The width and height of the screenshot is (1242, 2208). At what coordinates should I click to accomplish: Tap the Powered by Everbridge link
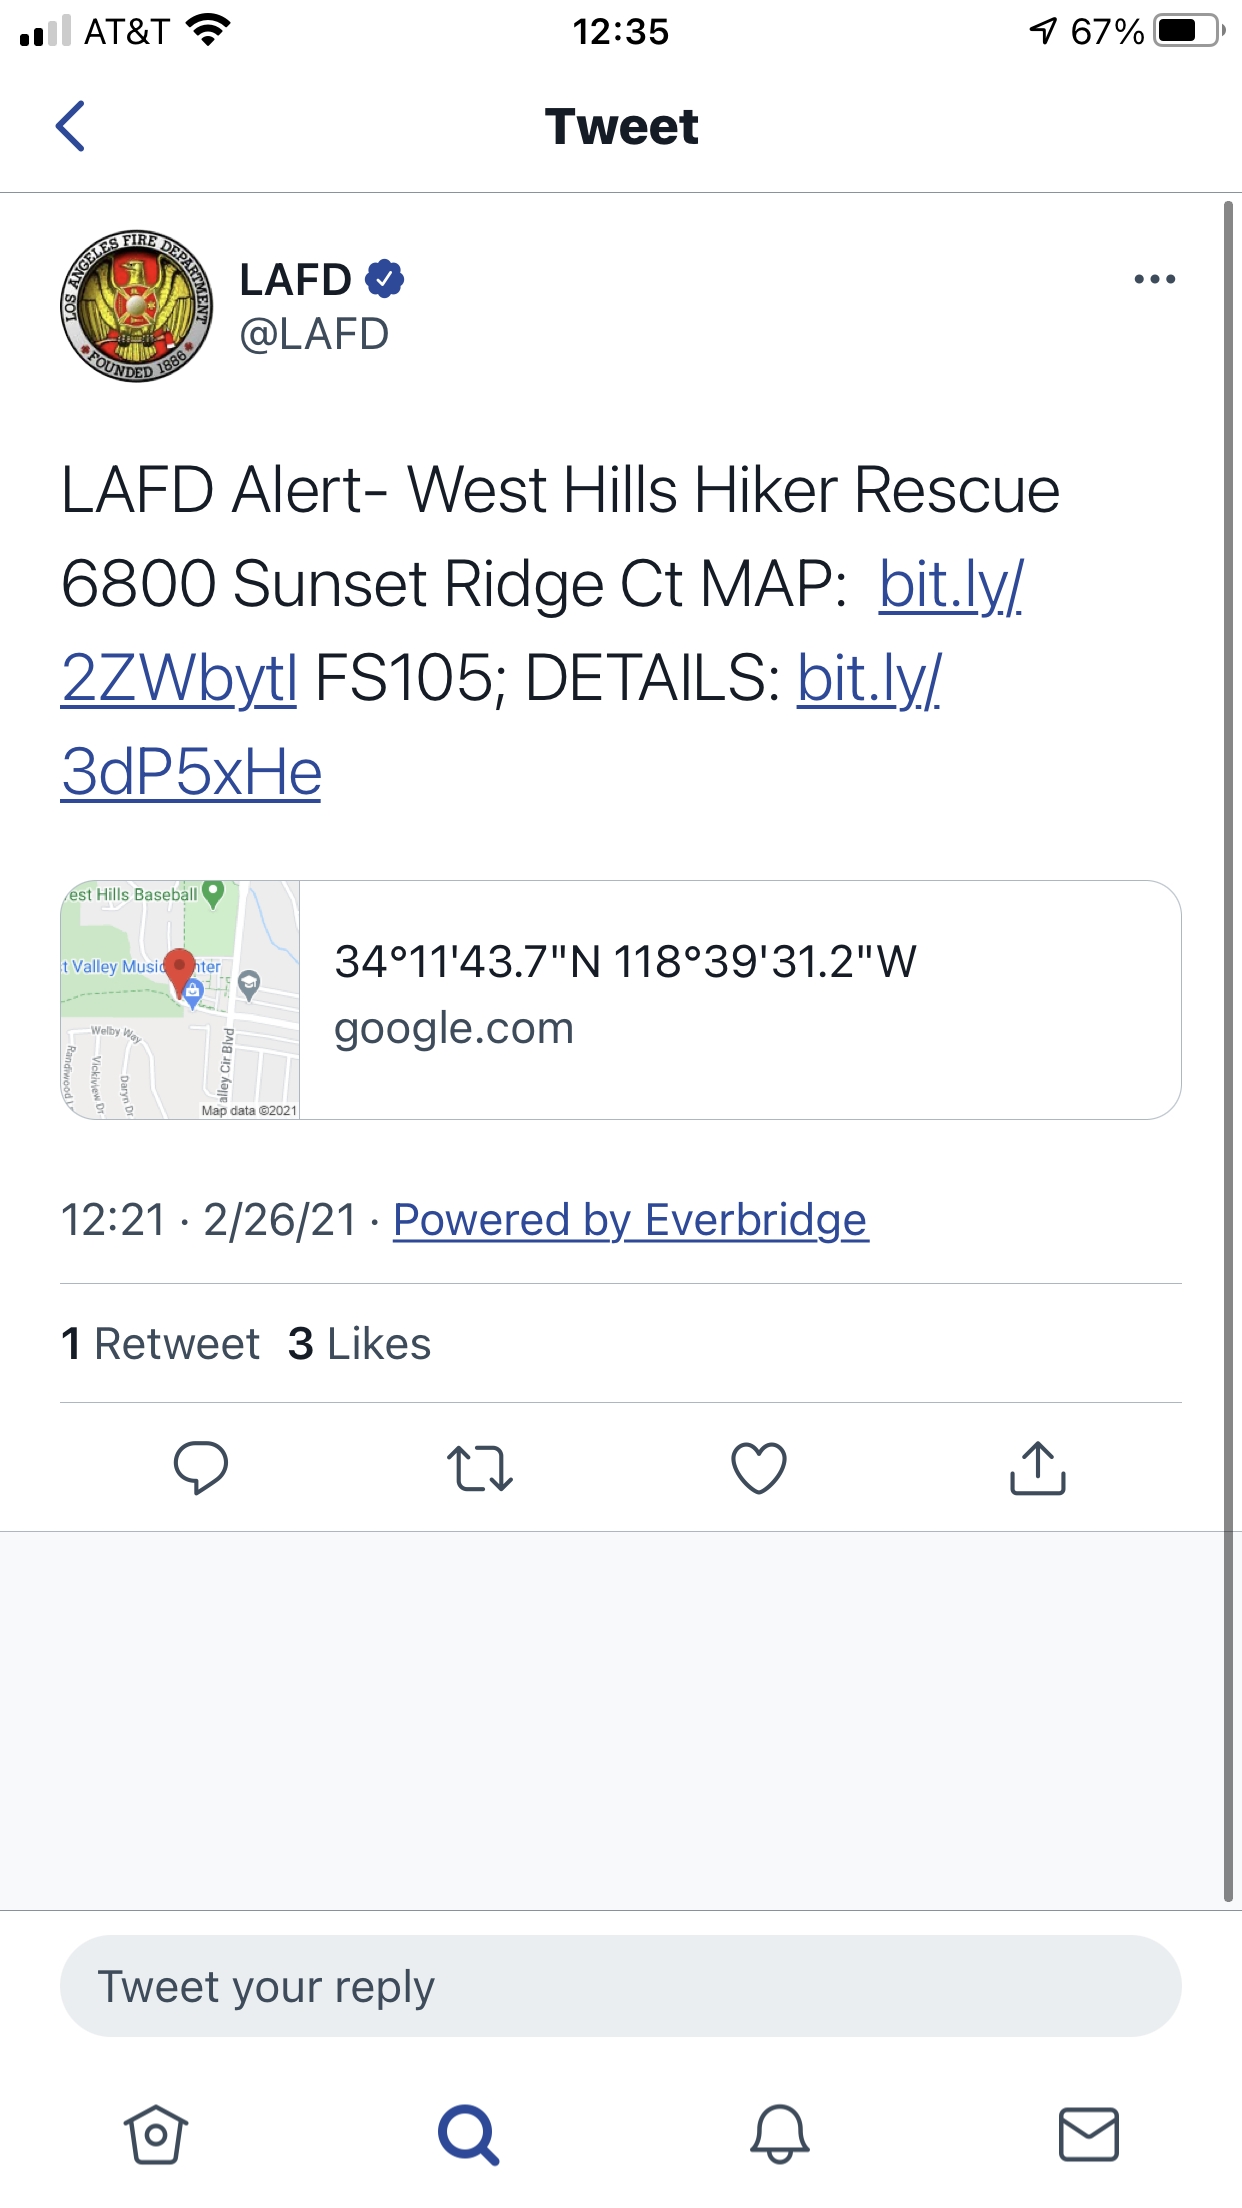[x=630, y=1220]
